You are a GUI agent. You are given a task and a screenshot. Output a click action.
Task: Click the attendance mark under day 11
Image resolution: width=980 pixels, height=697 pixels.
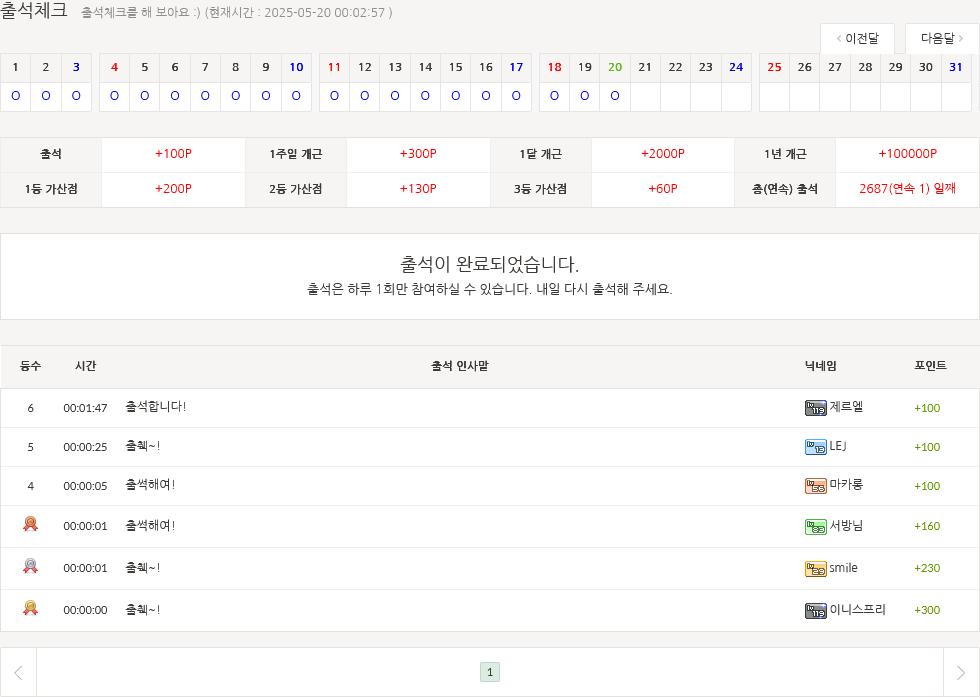(x=334, y=96)
